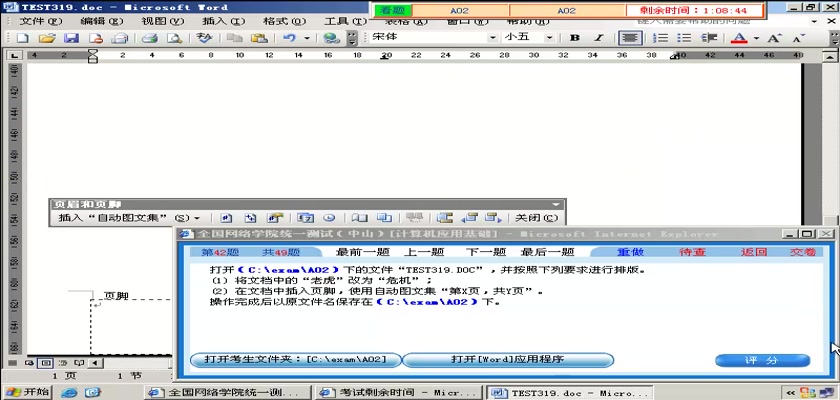Open the 编辑 menu
Image resolution: width=840 pixels, height=400 pixels.
click(102, 21)
